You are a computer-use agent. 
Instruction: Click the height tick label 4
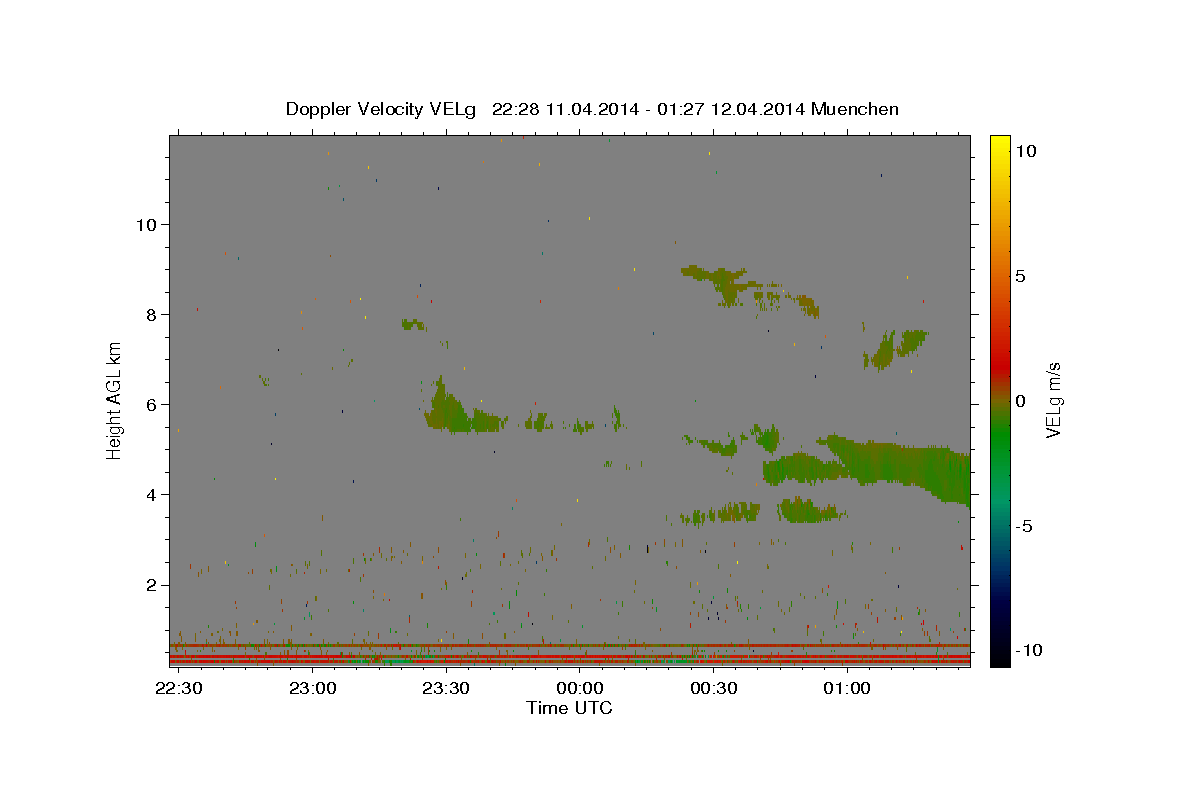pos(152,494)
